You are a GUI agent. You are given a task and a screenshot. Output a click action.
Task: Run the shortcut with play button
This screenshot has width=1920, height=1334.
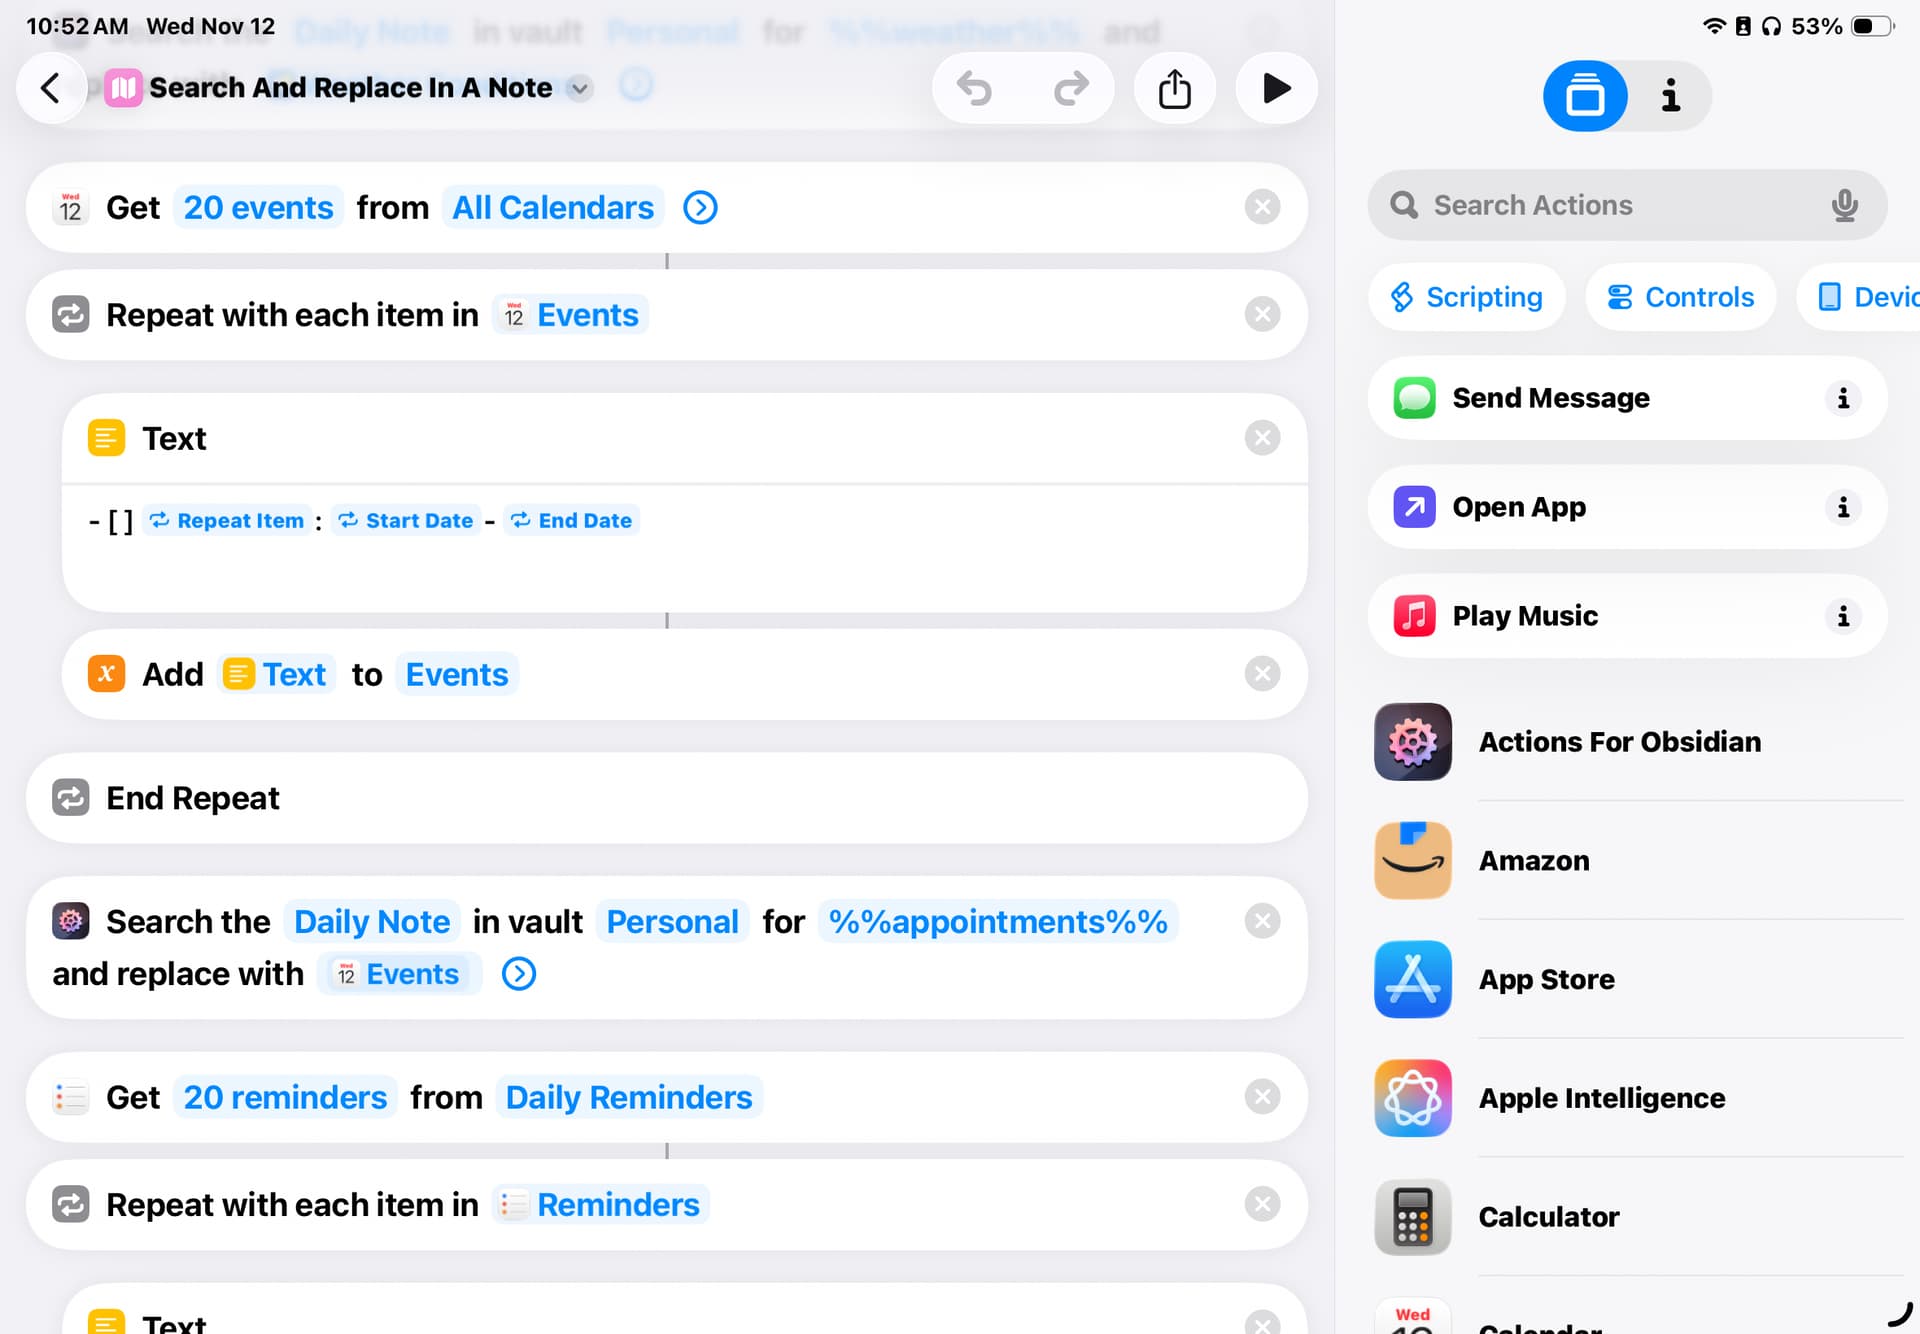pyautogui.click(x=1276, y=89)
